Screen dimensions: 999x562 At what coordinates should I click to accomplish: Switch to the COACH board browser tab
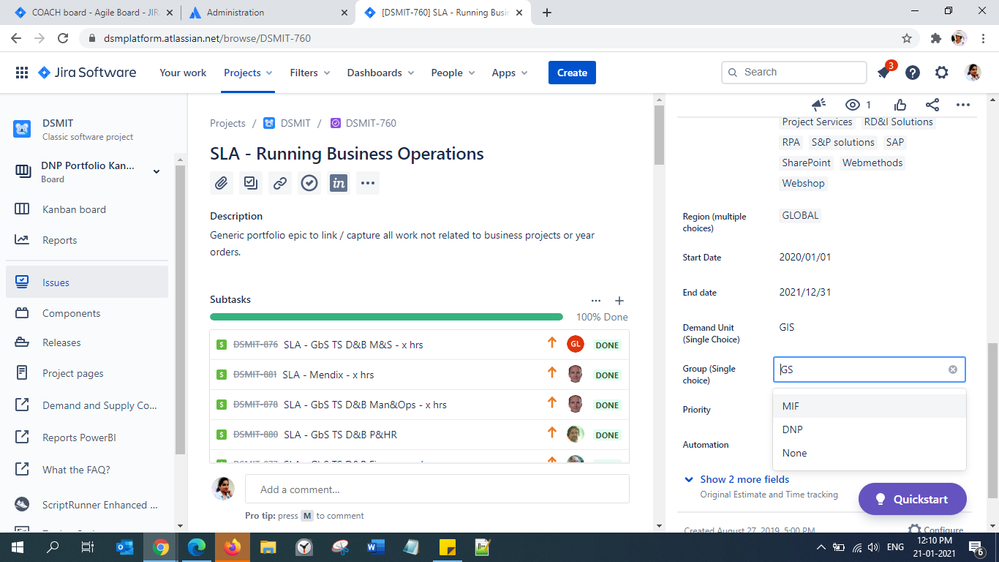tap(94, 12)
